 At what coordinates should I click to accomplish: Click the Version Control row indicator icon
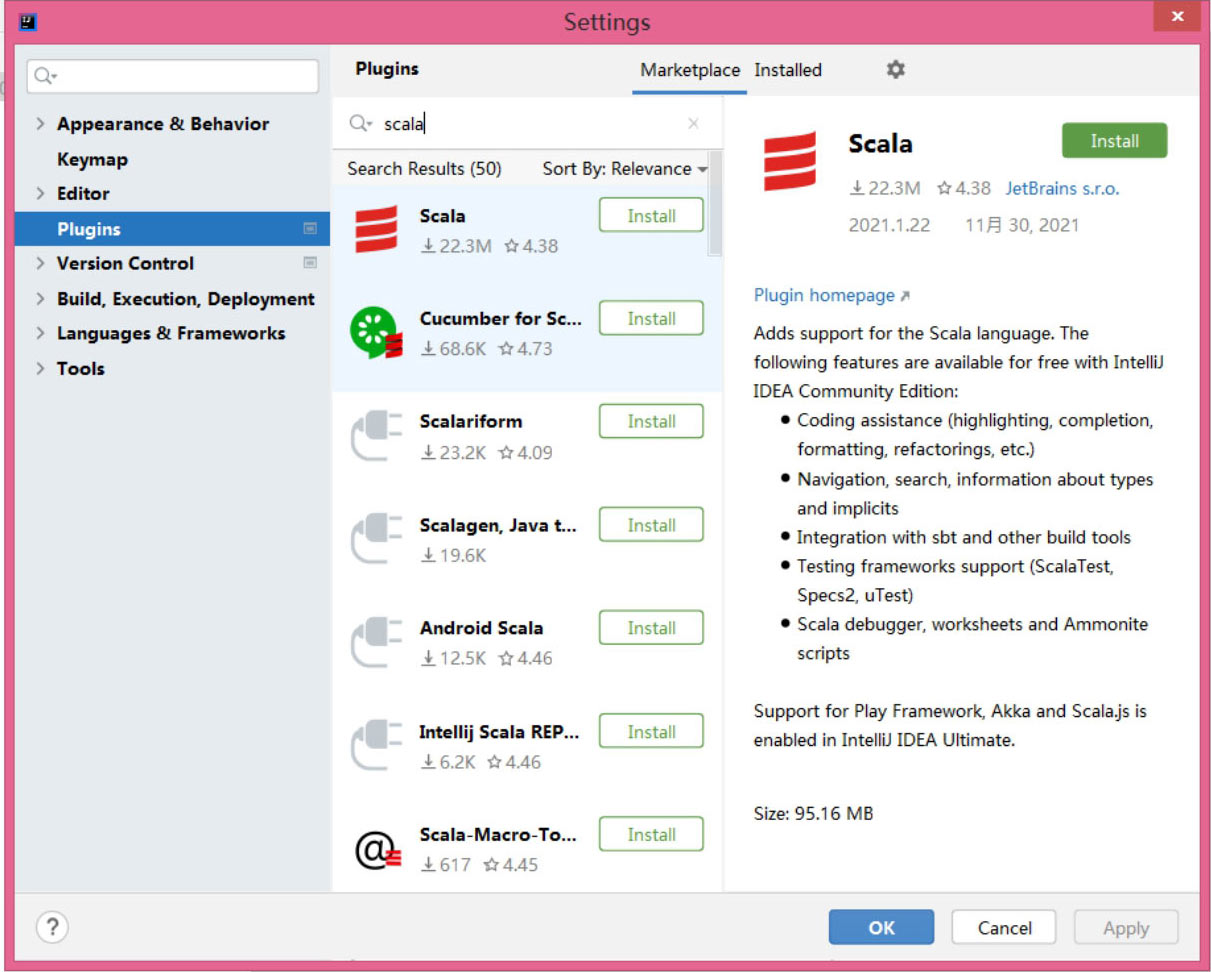coord(310,263)
